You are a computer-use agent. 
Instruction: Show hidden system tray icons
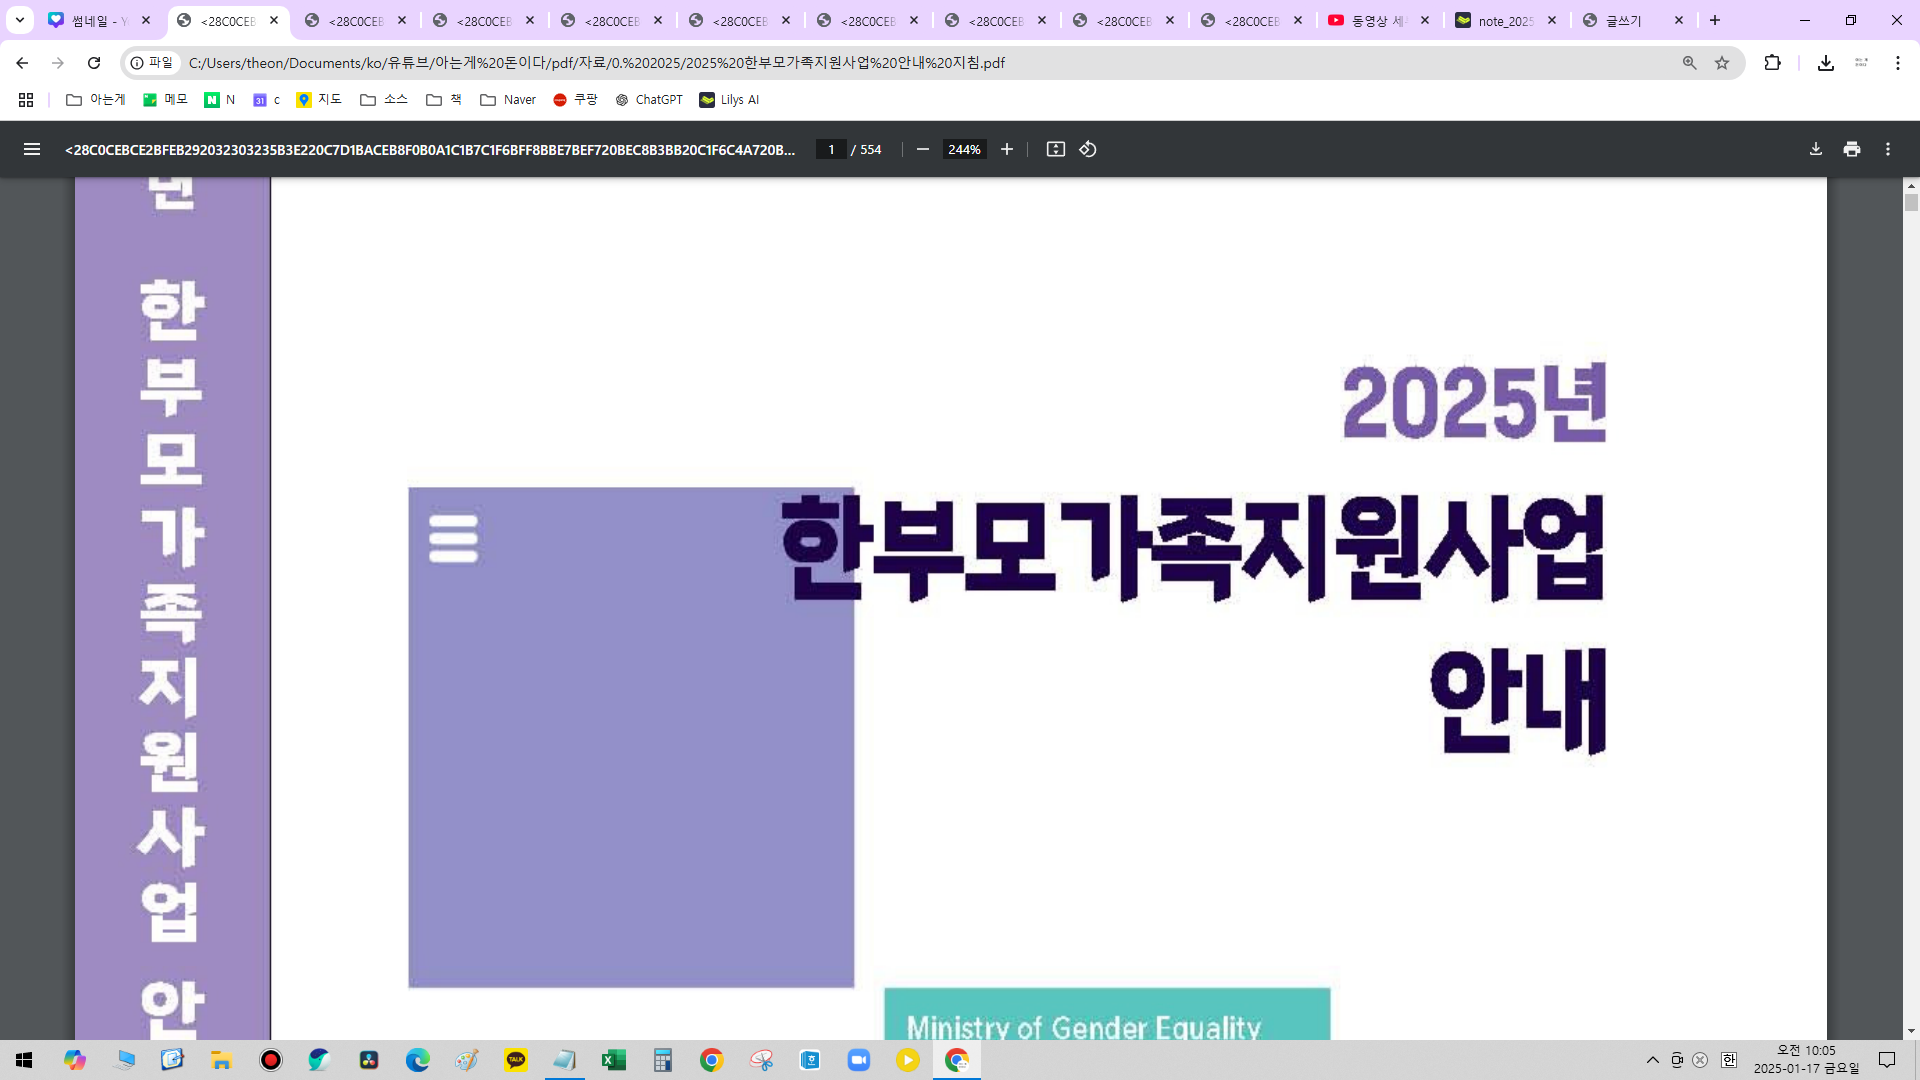pos(1653,1060)
